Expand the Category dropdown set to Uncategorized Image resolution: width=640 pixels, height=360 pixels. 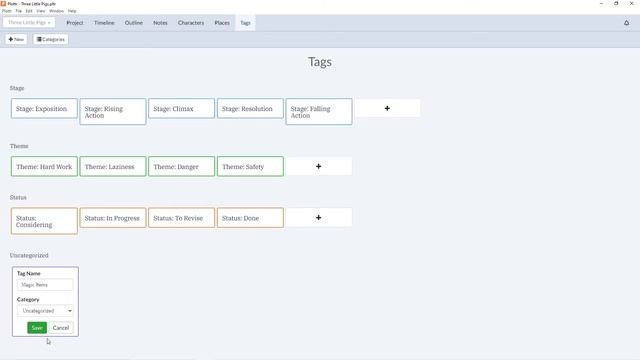coord(45,311)
